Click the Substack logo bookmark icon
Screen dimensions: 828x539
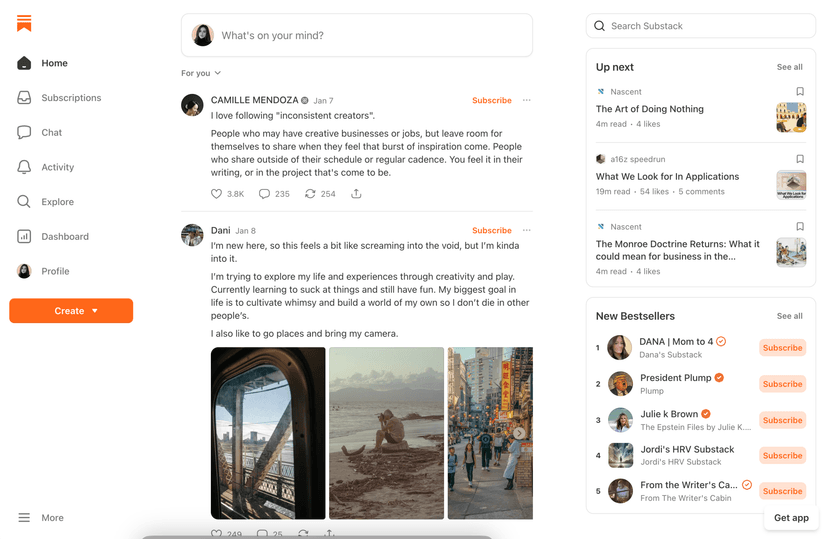coord(24,23)
